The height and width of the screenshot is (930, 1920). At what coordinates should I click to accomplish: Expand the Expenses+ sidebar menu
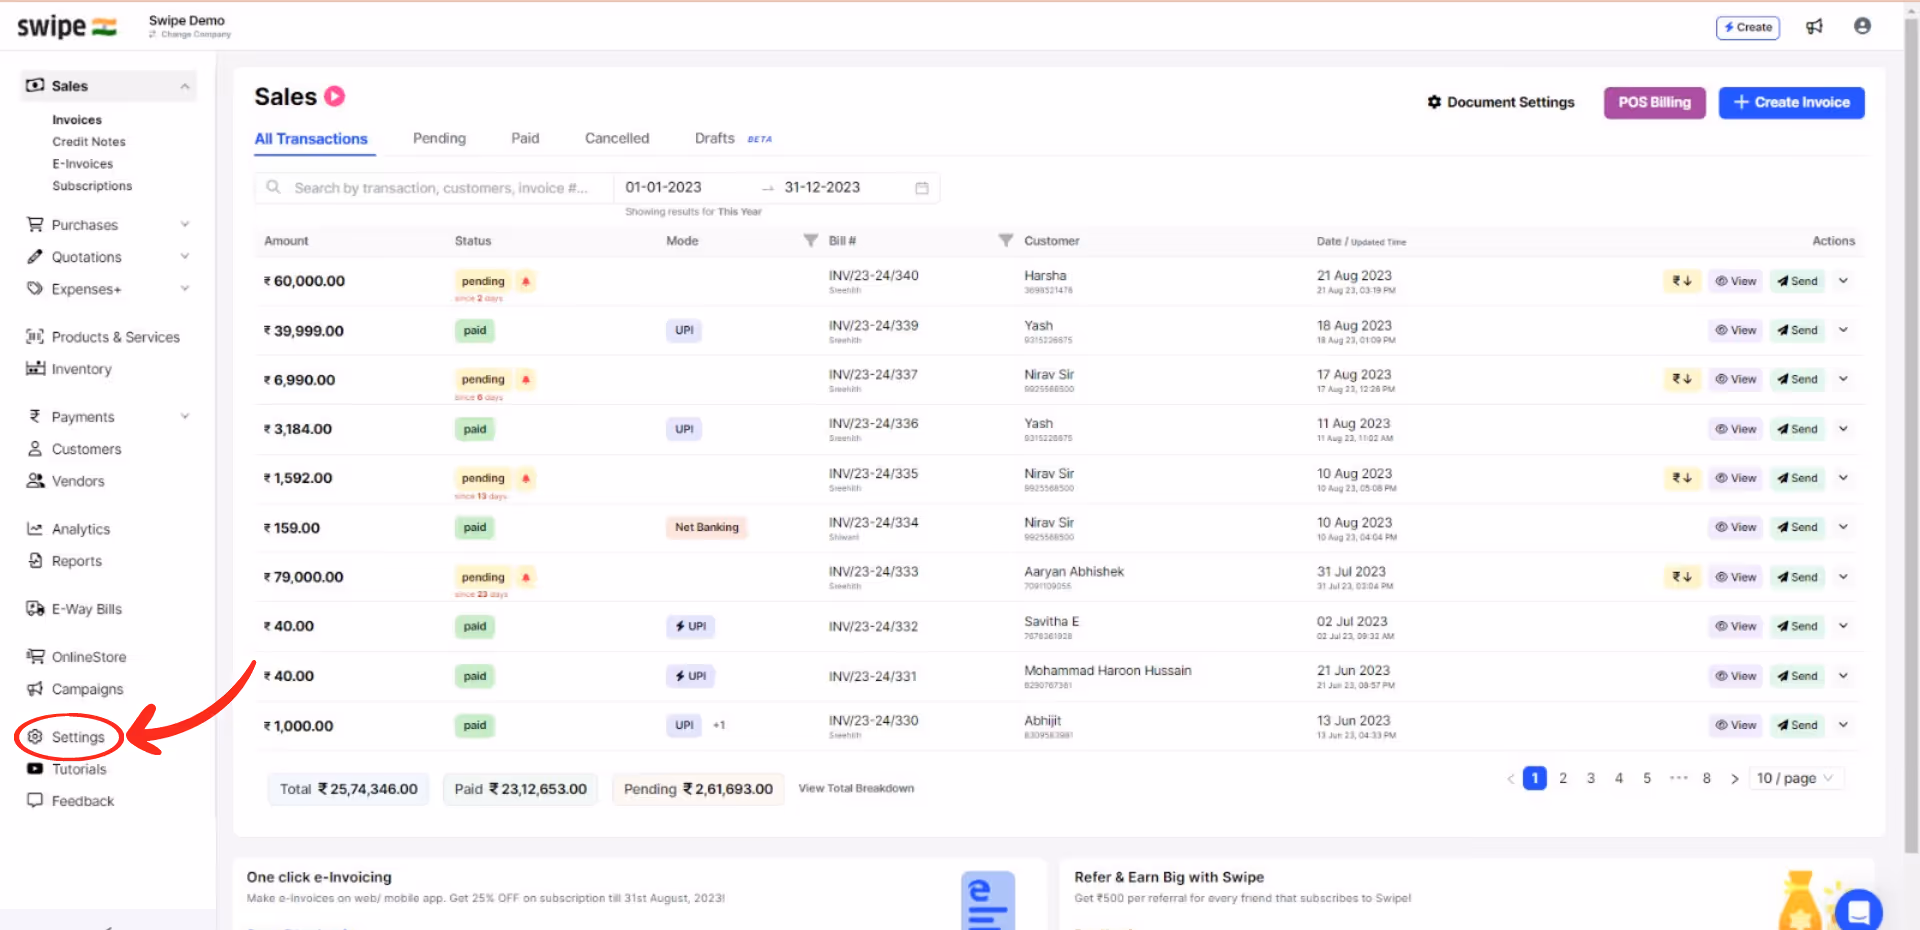(x=185, y=288)
